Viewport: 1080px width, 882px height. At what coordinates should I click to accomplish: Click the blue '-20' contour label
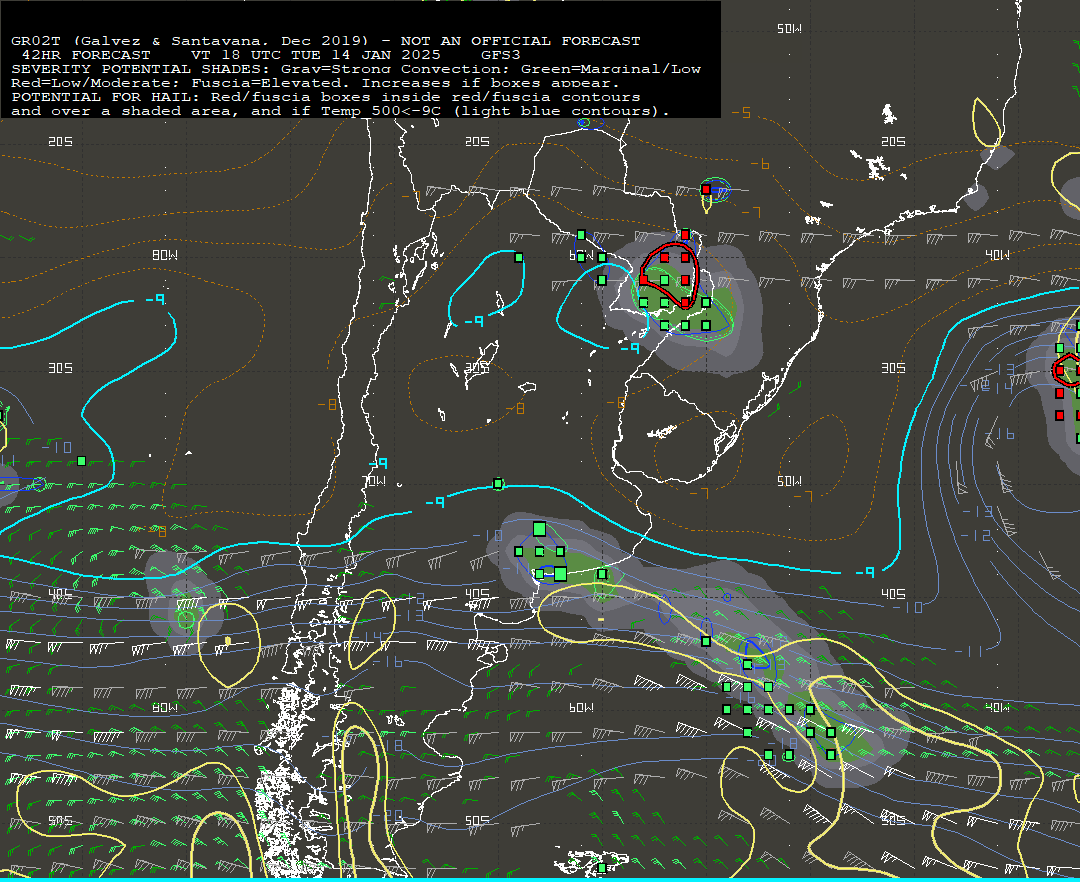(x=388, y=815)
